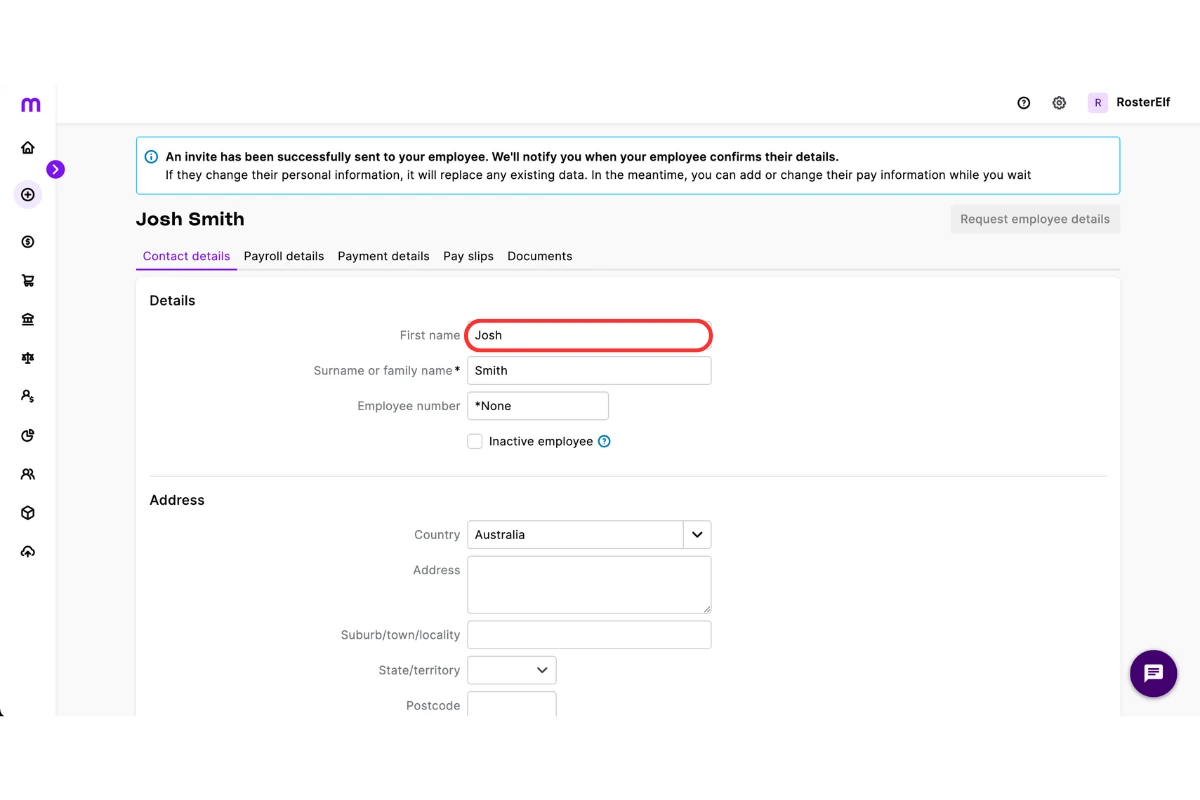The height and width of the screenshot is (800, 1200).
Task: Open the Documents tab
Action: point(540,256)
